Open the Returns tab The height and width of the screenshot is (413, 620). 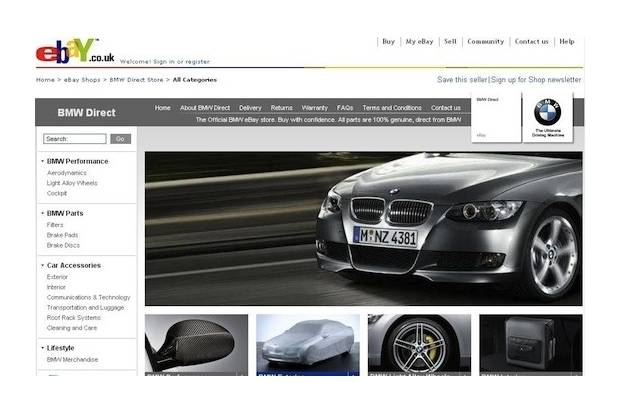coord(282,108)
